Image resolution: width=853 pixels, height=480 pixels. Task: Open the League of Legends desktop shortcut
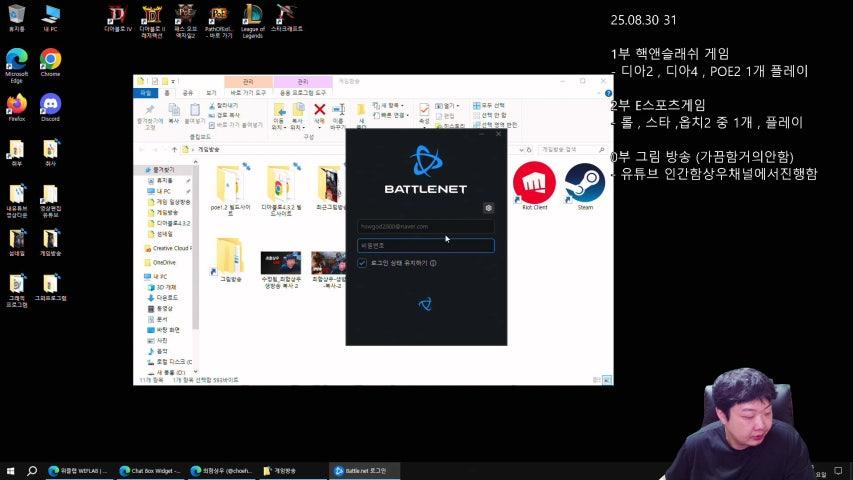[x=252, y=22]
